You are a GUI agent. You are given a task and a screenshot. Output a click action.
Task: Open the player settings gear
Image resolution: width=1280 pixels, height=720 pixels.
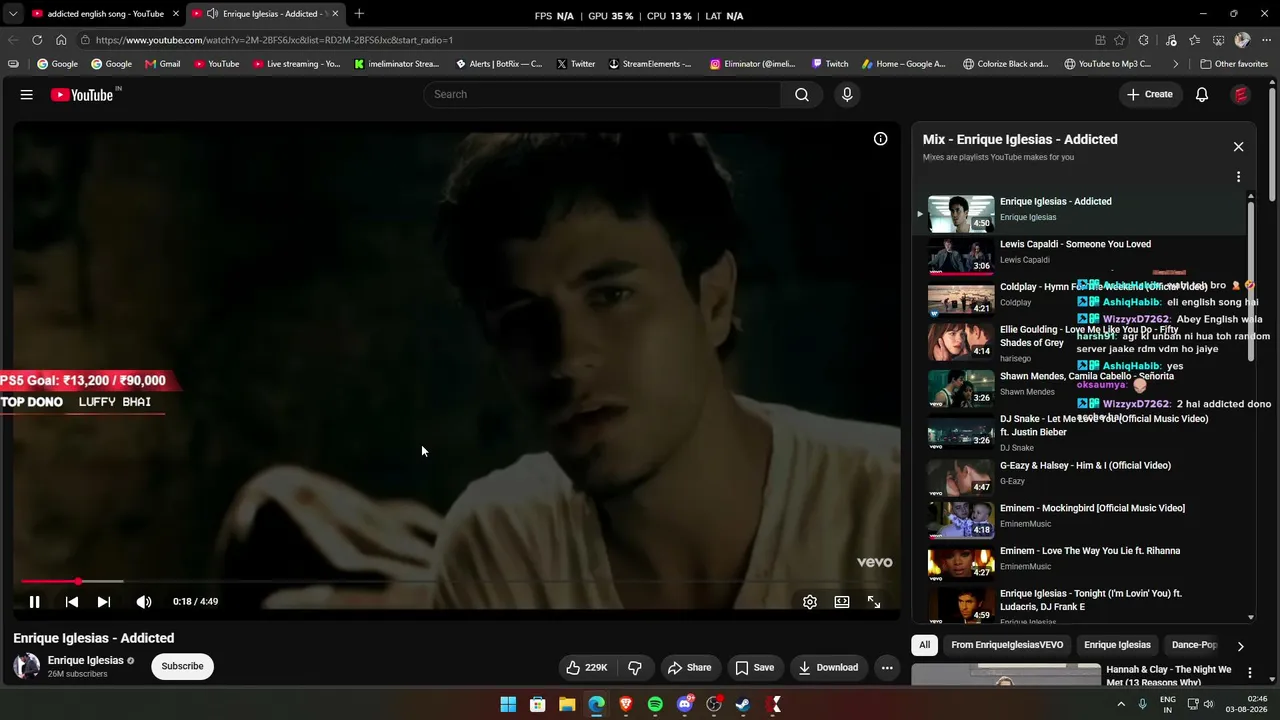[810, 601]
